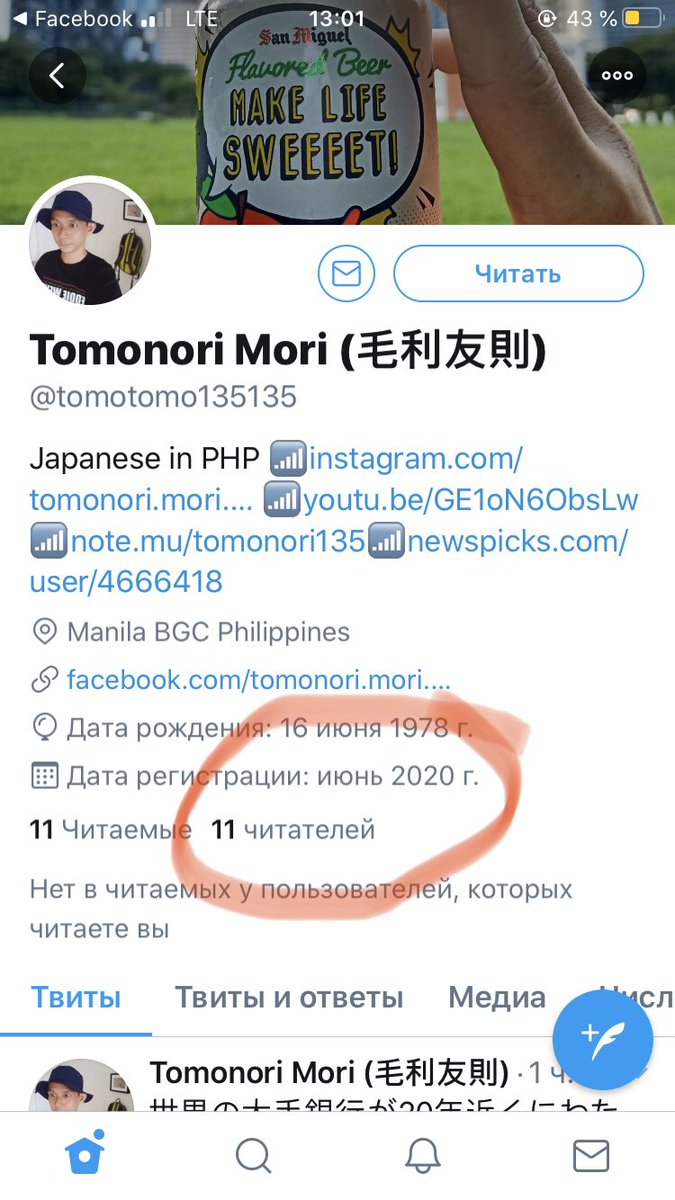Open the Search magnifier in bottom bar

point(254,1155)
